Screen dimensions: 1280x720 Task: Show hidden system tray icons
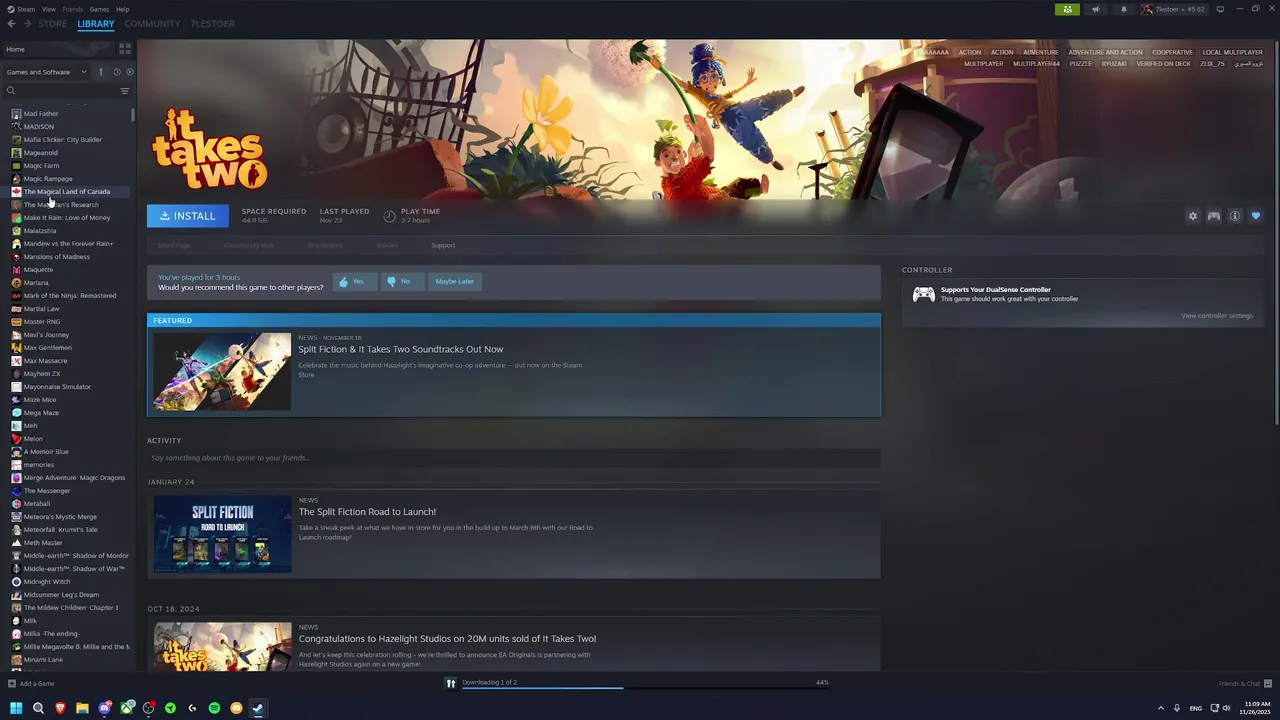coord(1160,708)
